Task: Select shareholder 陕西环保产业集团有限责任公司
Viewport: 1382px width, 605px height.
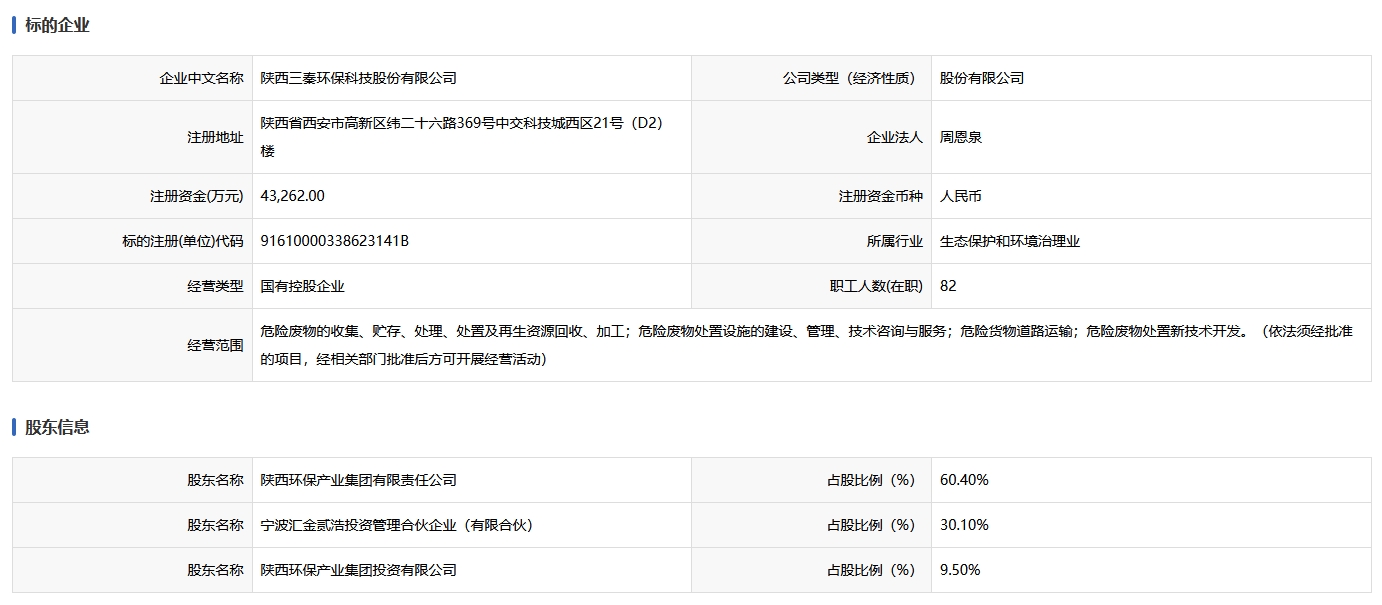Action: [x=359, y=480]
